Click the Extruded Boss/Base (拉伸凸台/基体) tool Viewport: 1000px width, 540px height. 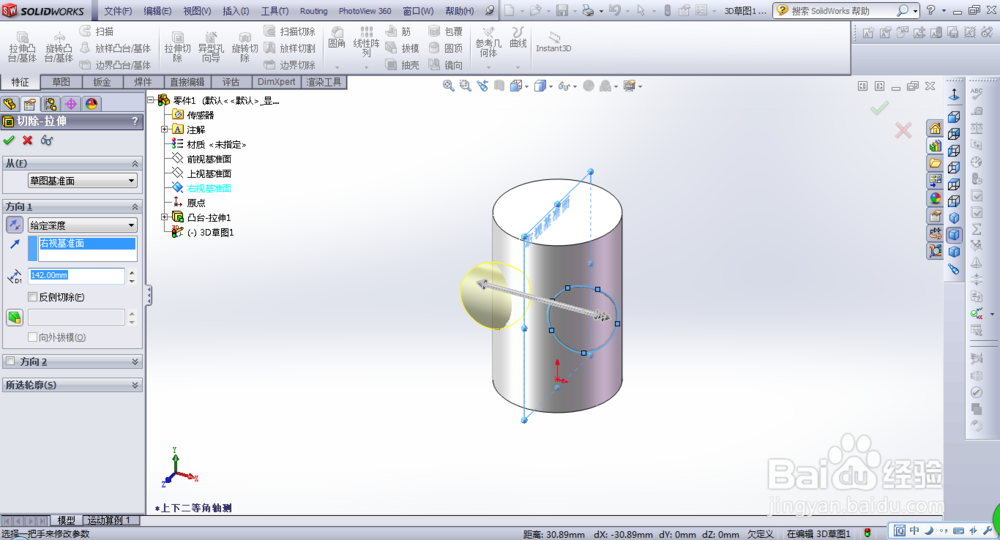(x=22, y=47)
